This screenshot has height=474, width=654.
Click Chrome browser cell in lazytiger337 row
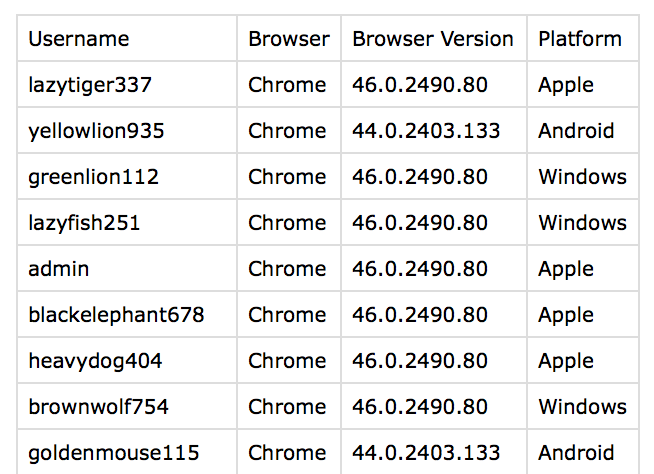[x=289, y=85]
